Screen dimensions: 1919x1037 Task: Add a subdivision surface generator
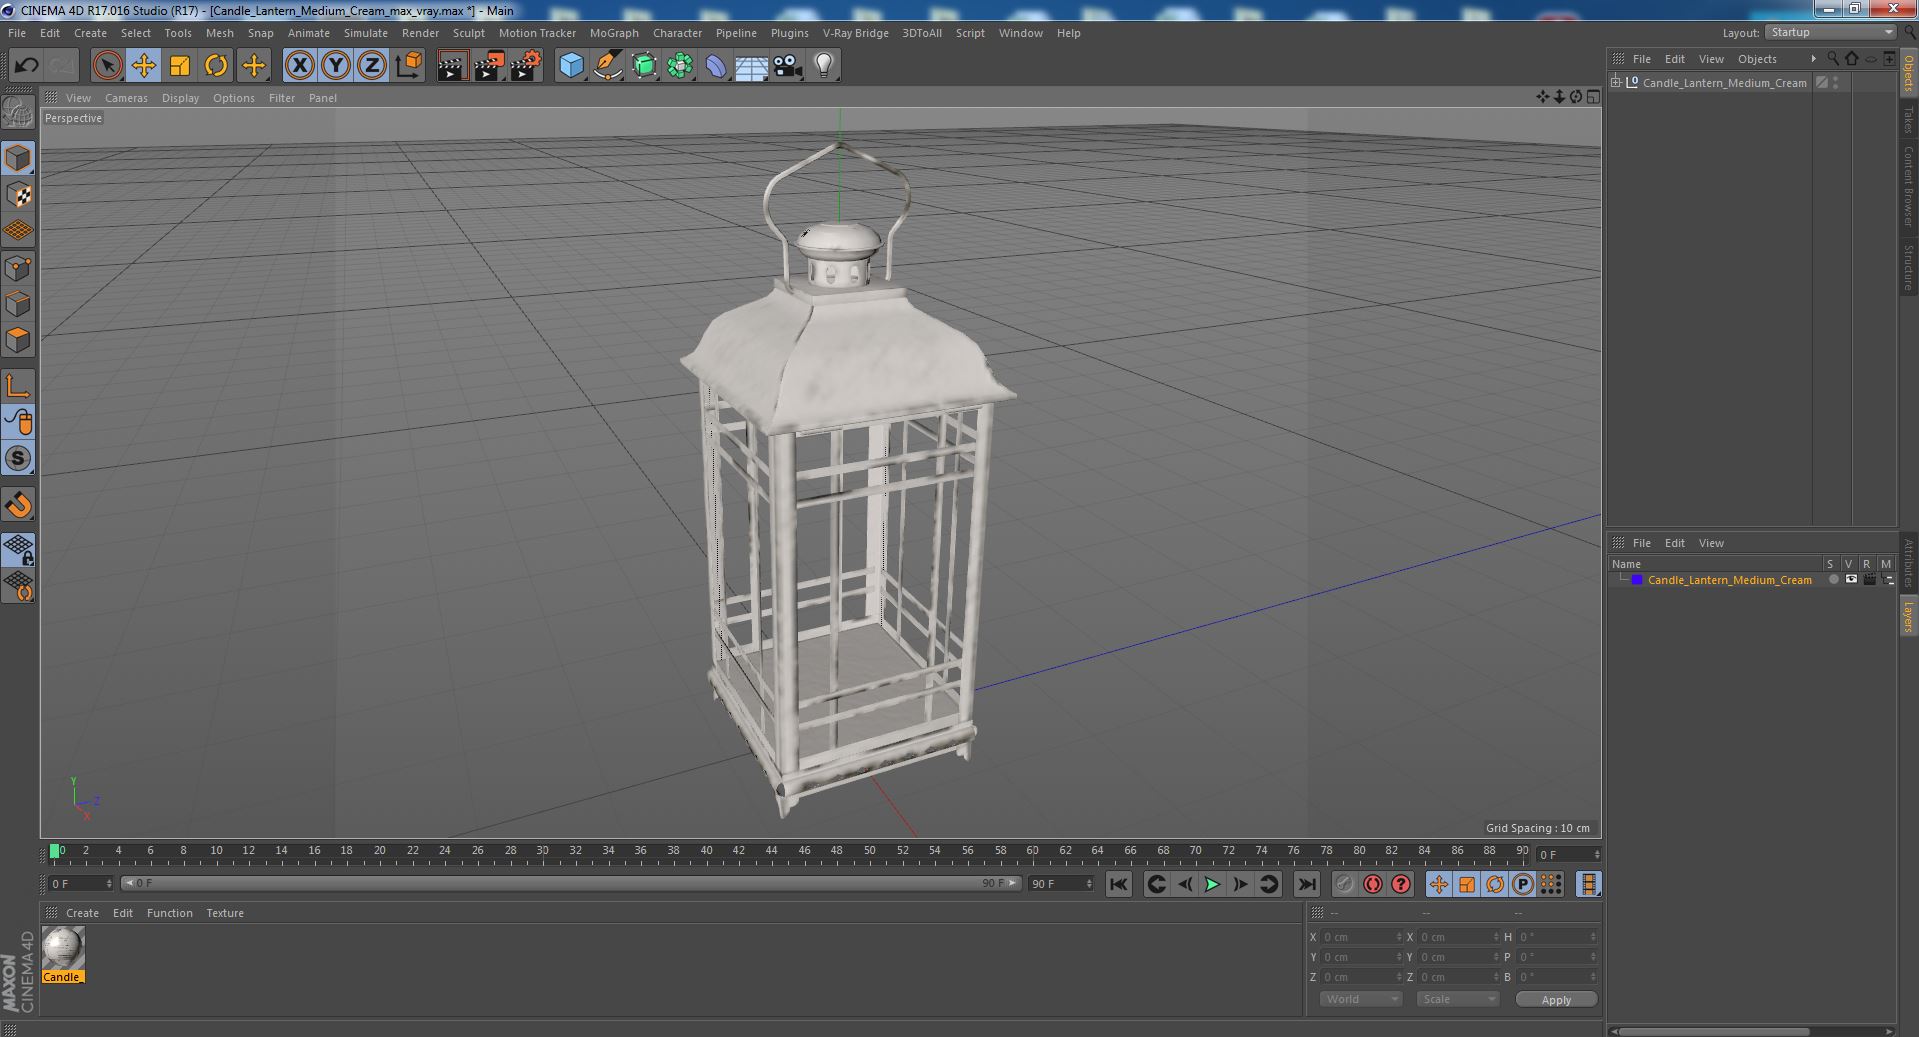coord(644,66)
